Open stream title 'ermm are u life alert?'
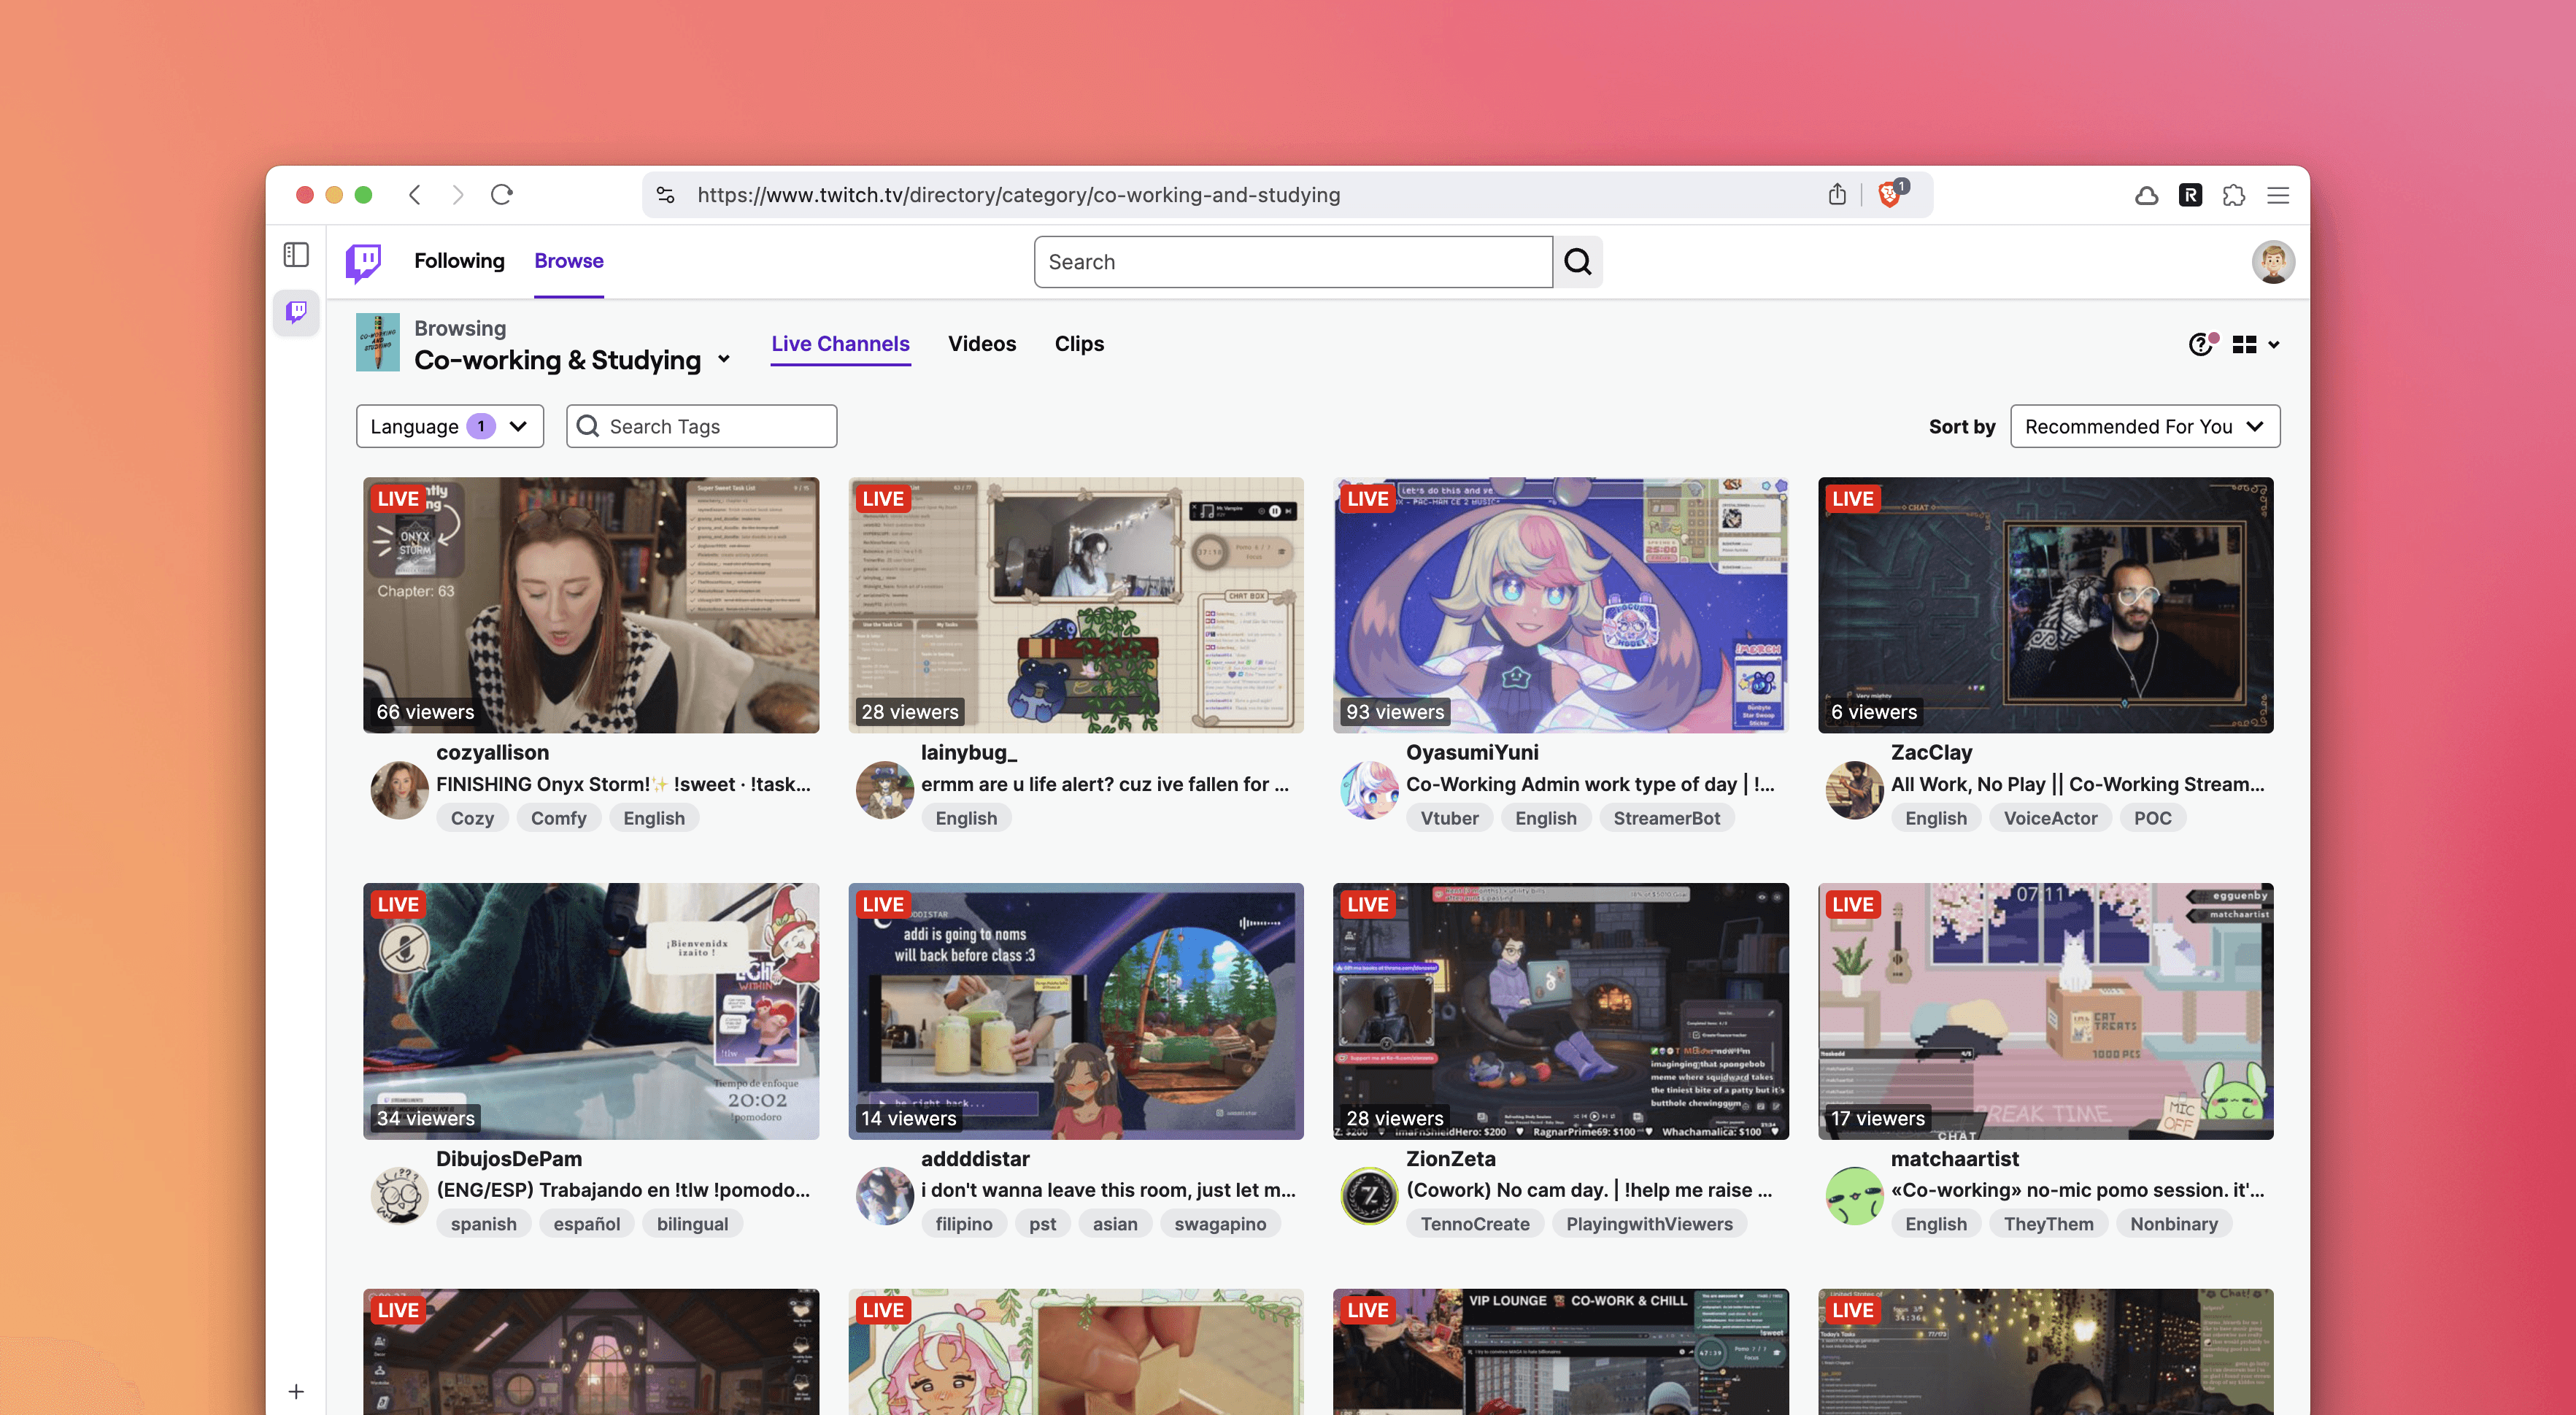 coord(1105,784)
